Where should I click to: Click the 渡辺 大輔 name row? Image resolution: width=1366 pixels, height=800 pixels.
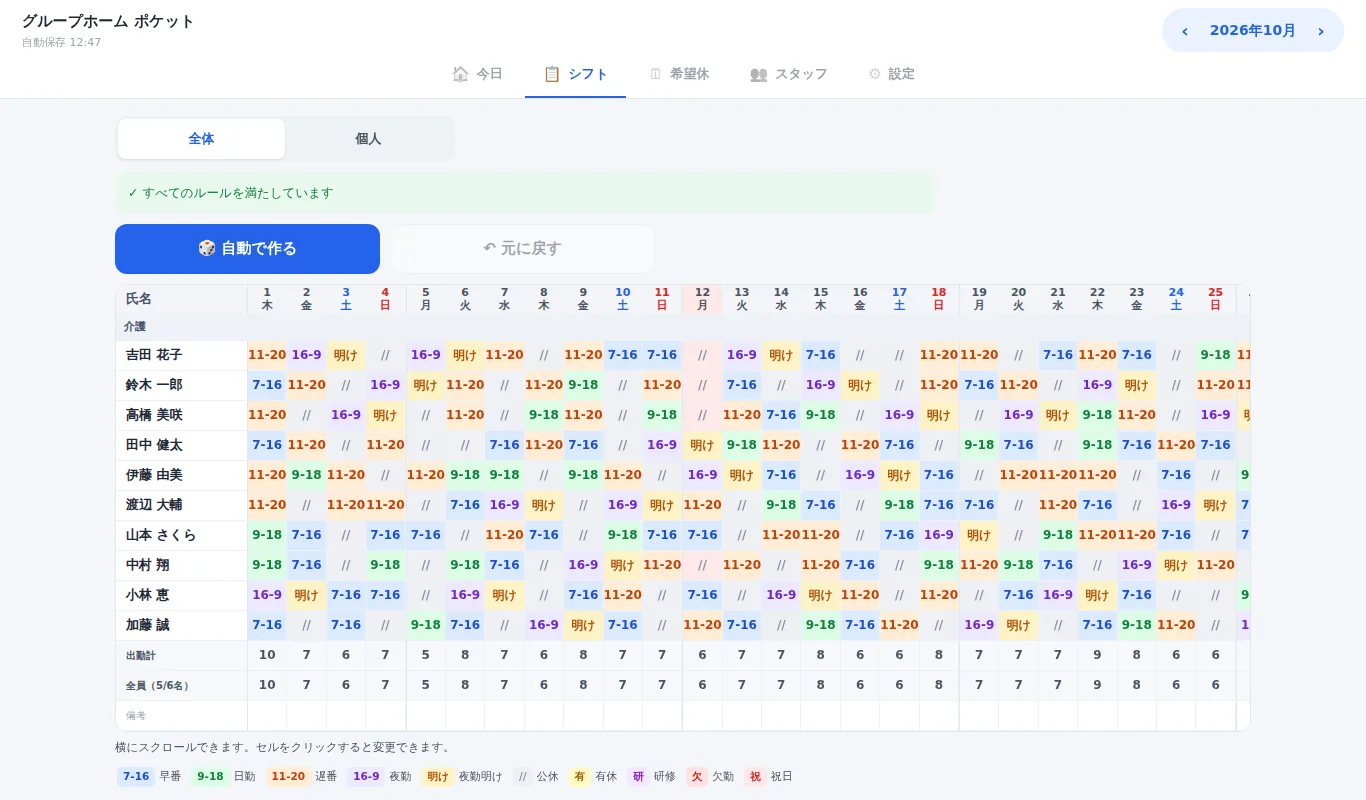[x=181, y=505]
